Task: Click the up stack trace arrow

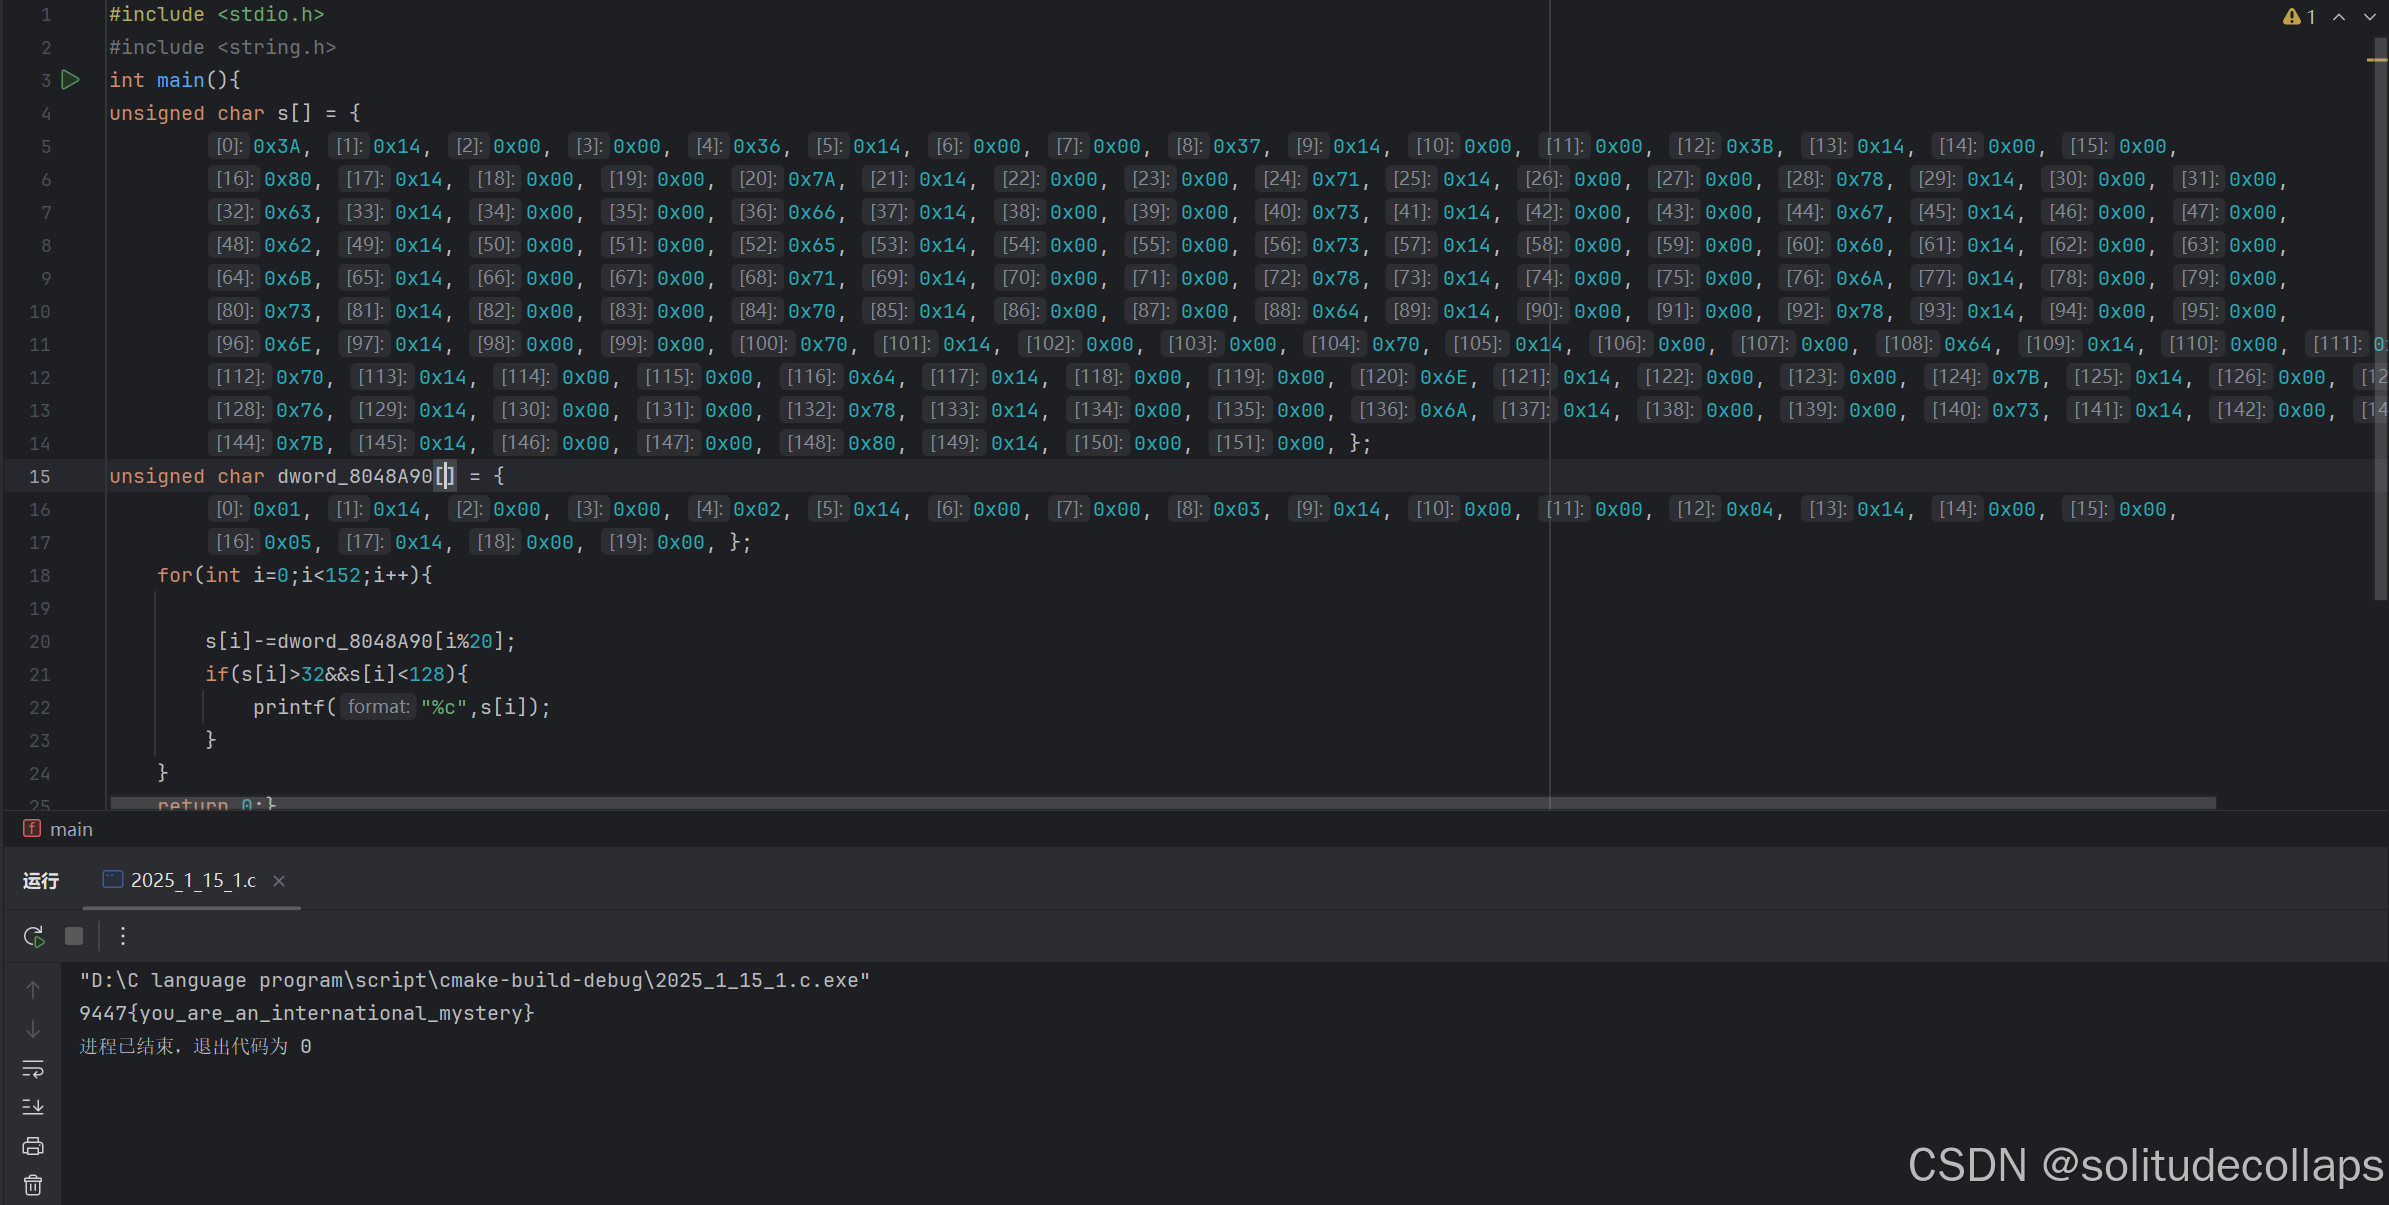Action: pos(33,989)
